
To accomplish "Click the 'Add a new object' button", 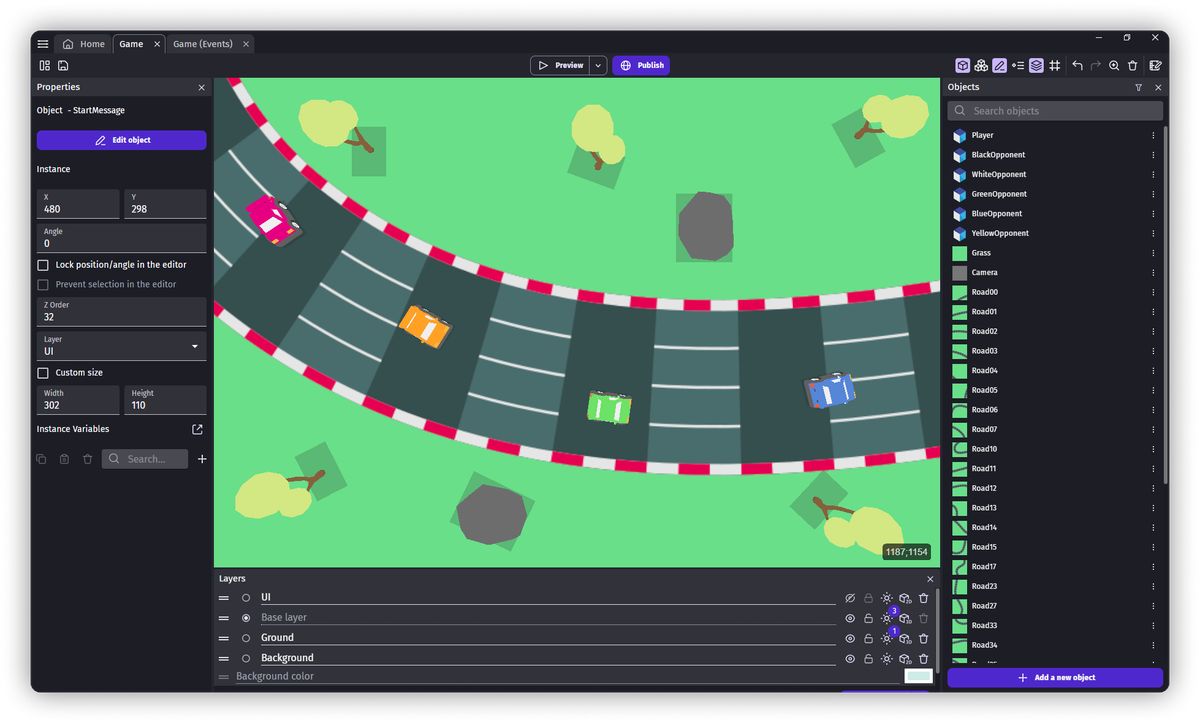I will (1054, 677).
